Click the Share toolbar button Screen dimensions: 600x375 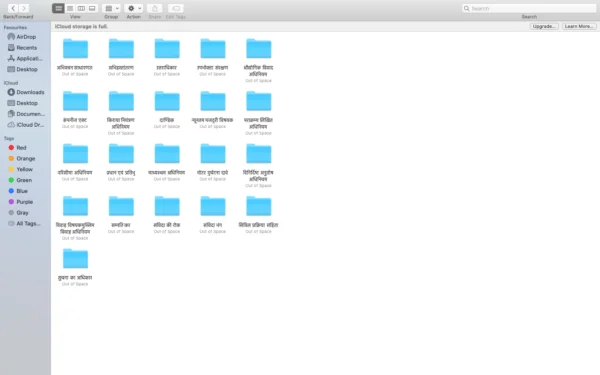pyautogui.click(x=155, y=8)
